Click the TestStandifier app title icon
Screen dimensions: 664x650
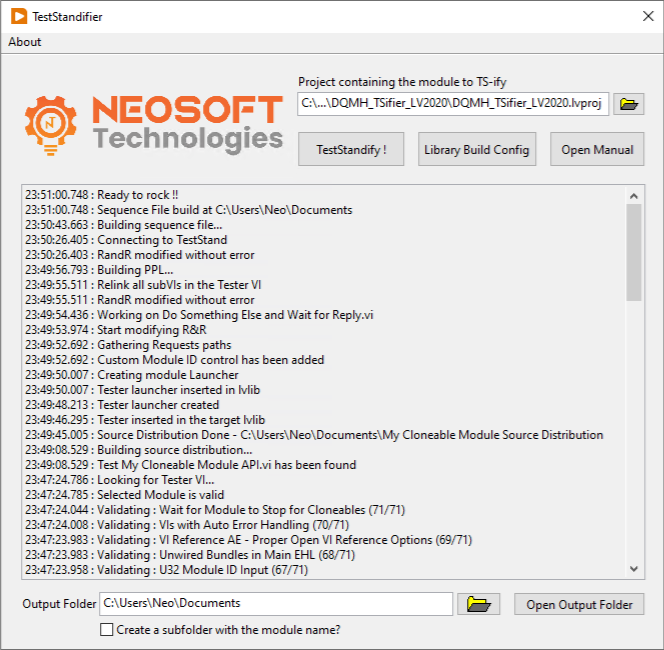pyautogui.click(x=19, y=17)
